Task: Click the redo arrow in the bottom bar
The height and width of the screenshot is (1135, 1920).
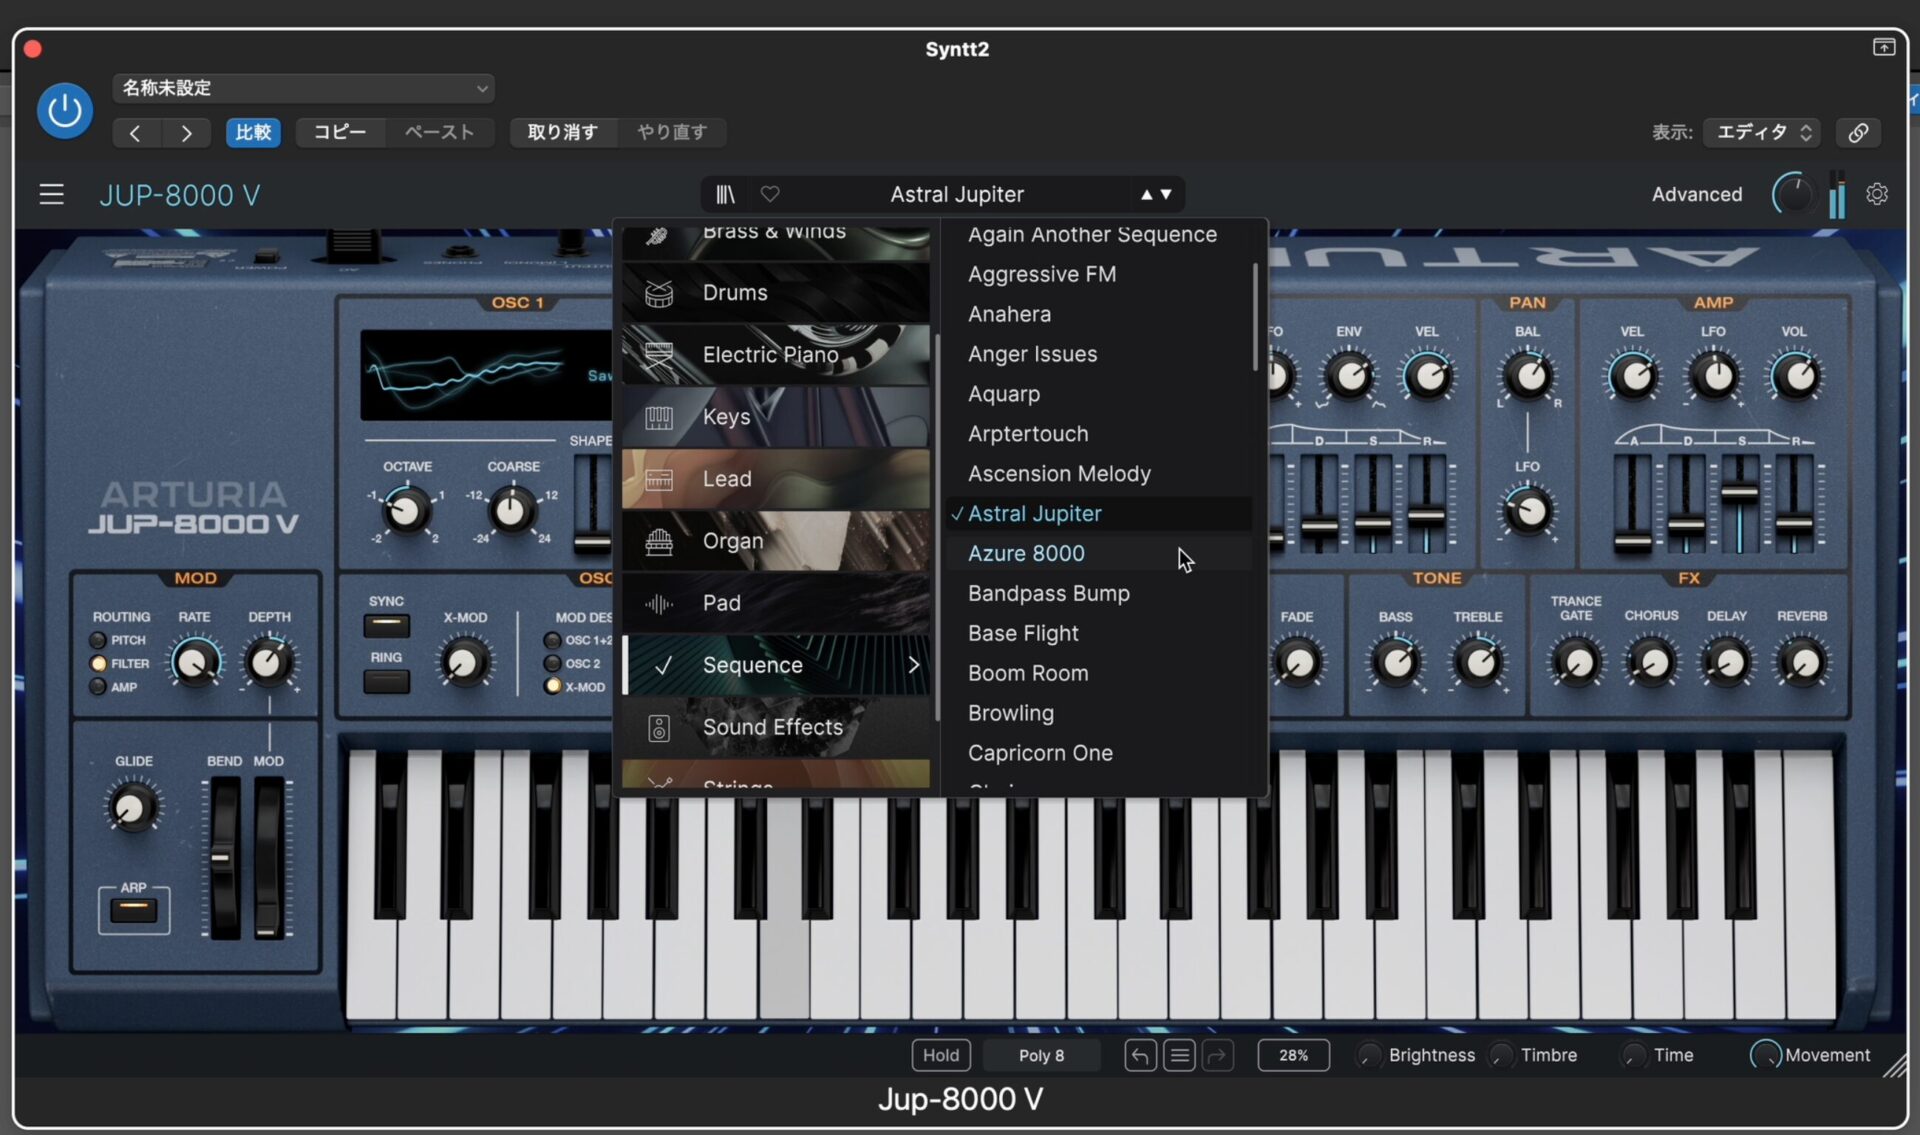Action: [x=1217, y=1055]
